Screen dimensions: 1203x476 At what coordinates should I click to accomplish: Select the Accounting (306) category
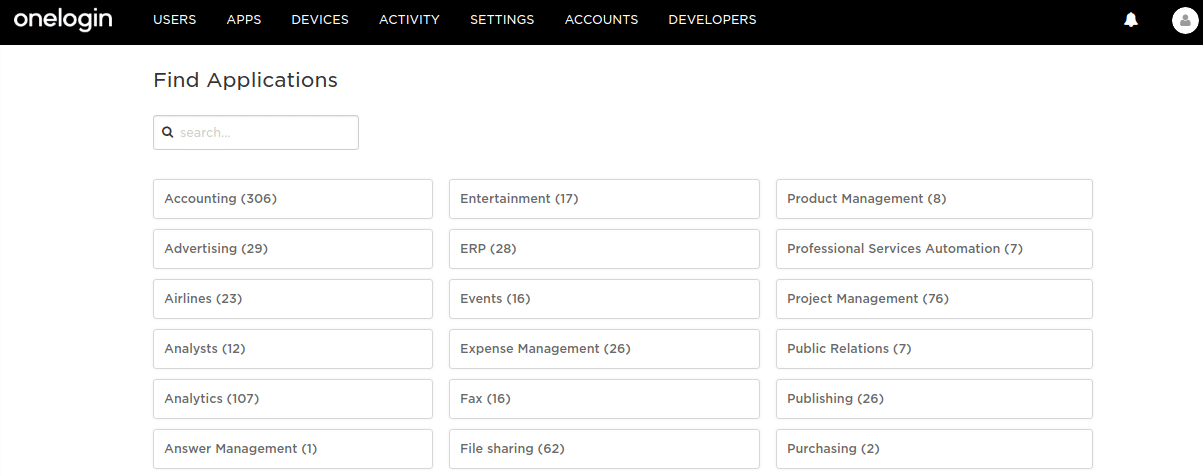[292, 199]
